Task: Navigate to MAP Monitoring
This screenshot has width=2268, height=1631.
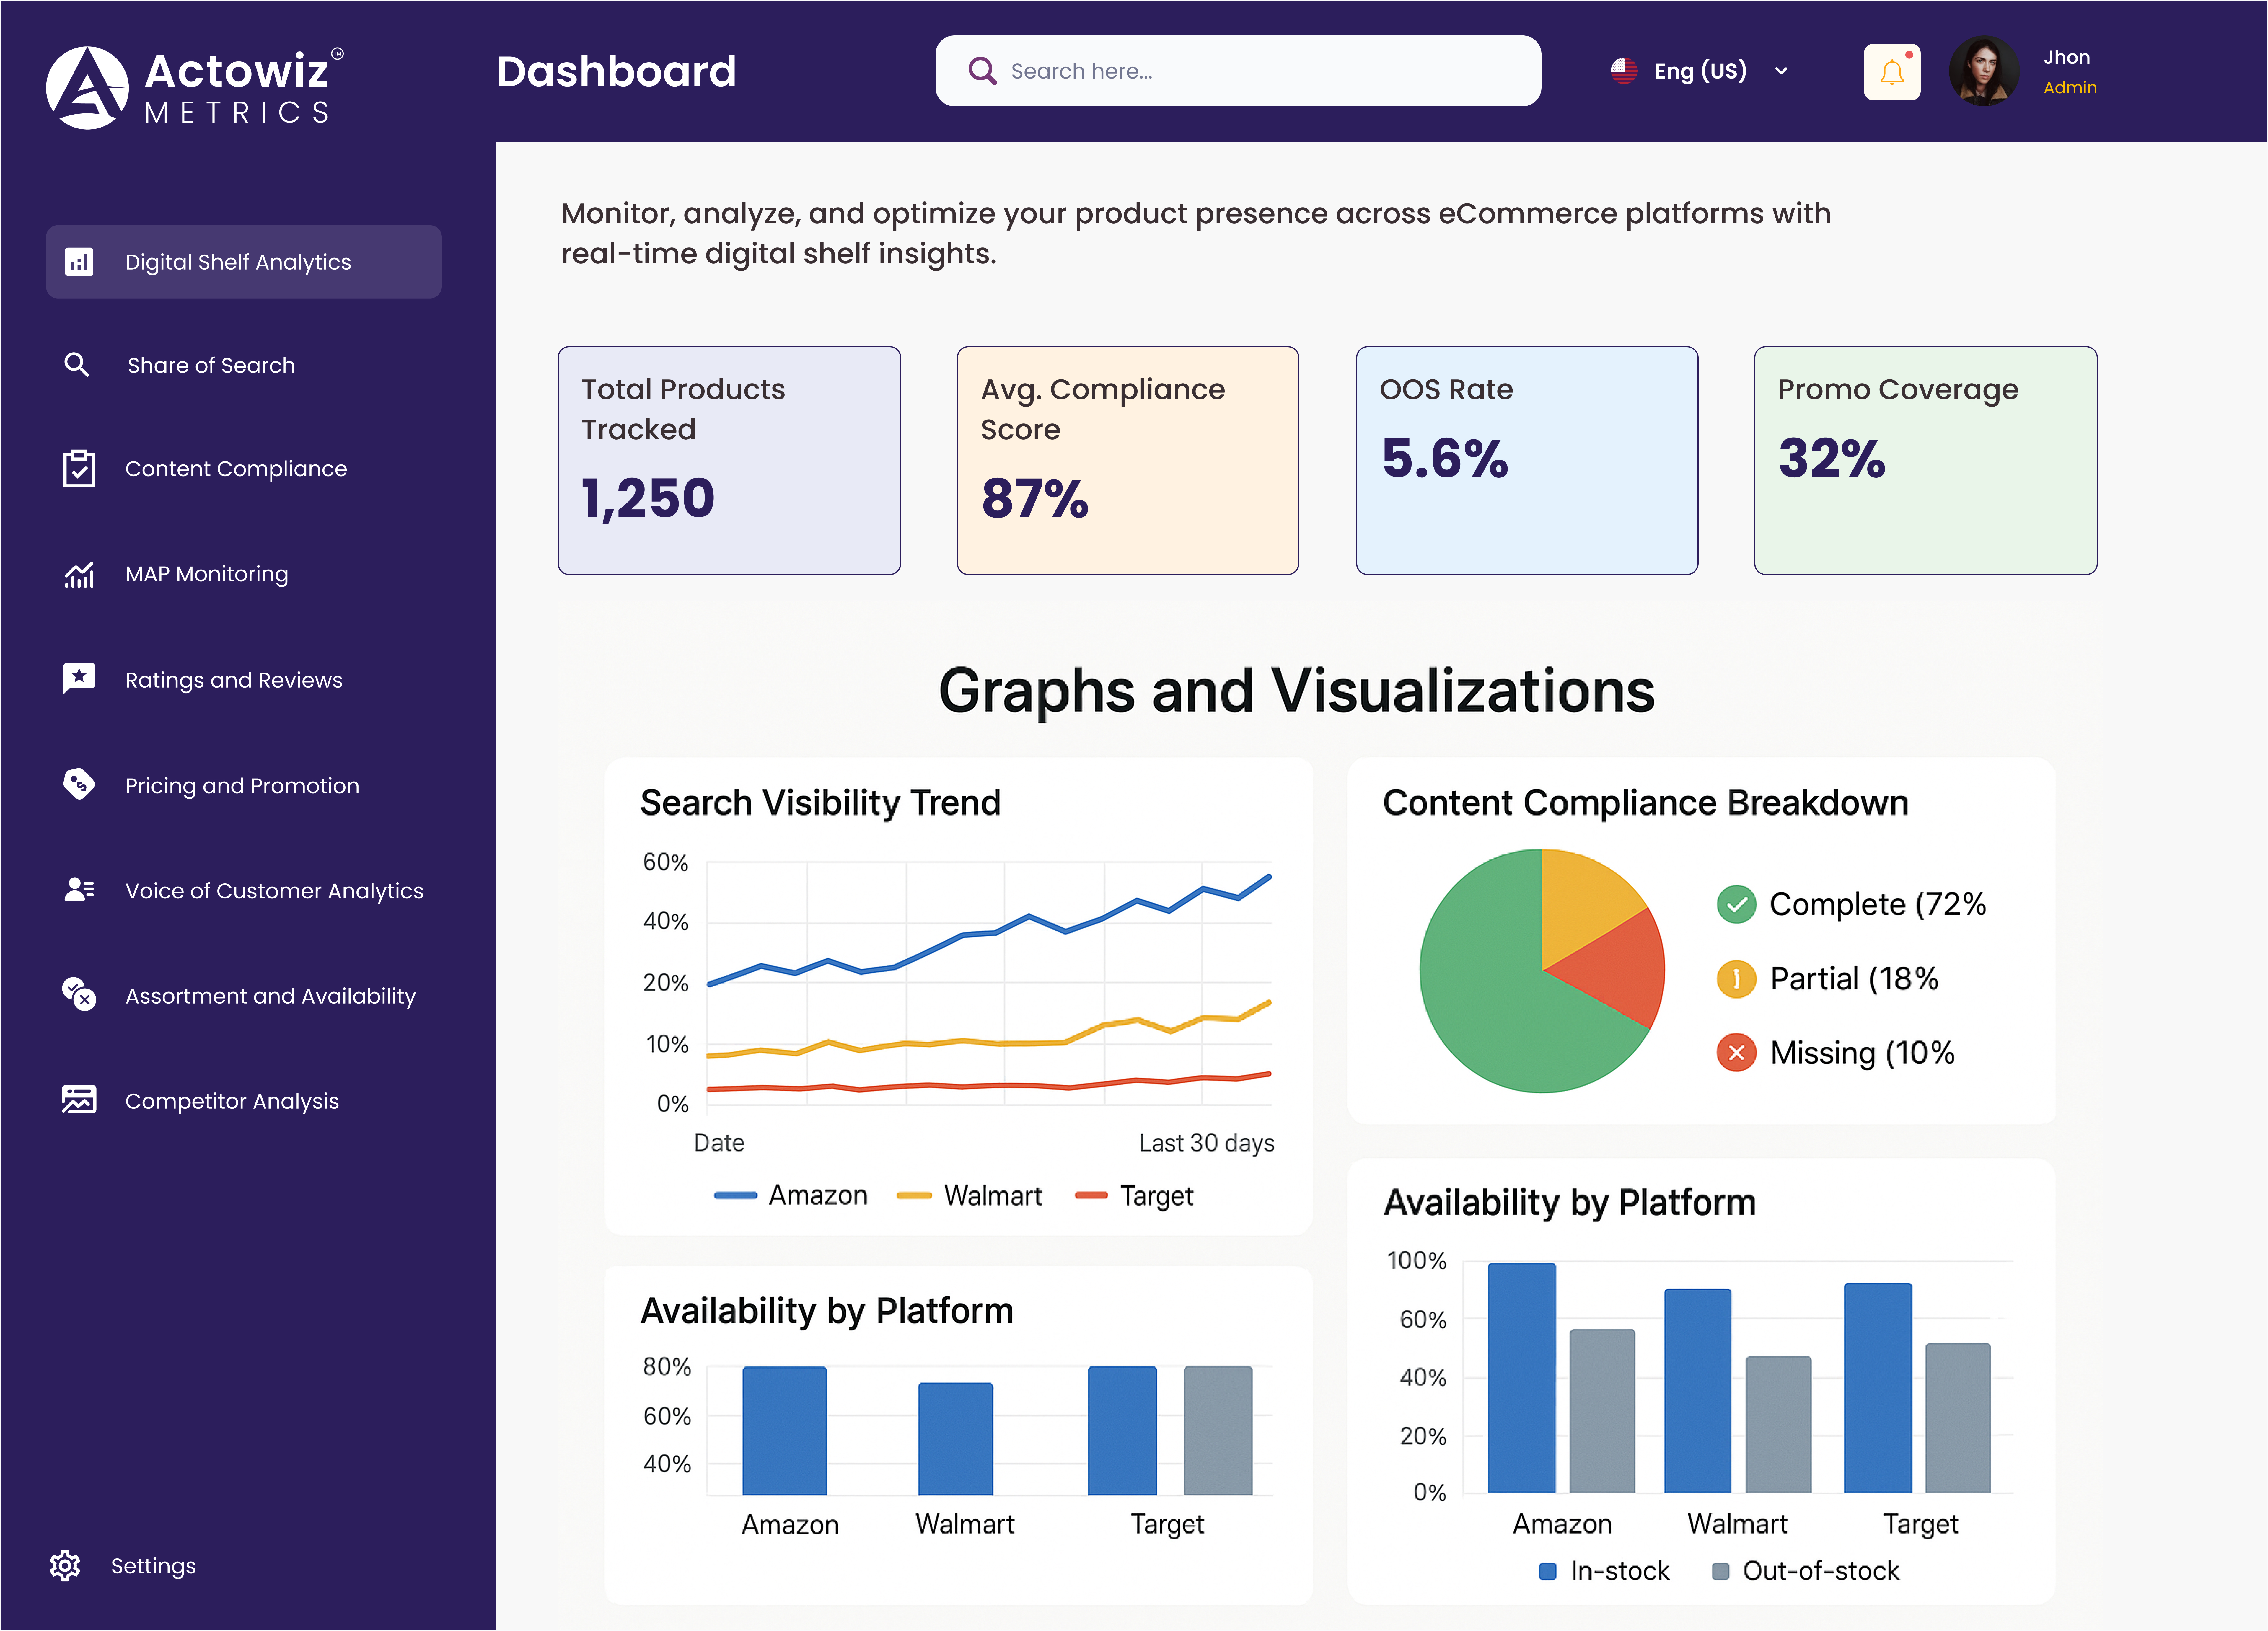Action: pyautogui.click(x=207, y=574)
